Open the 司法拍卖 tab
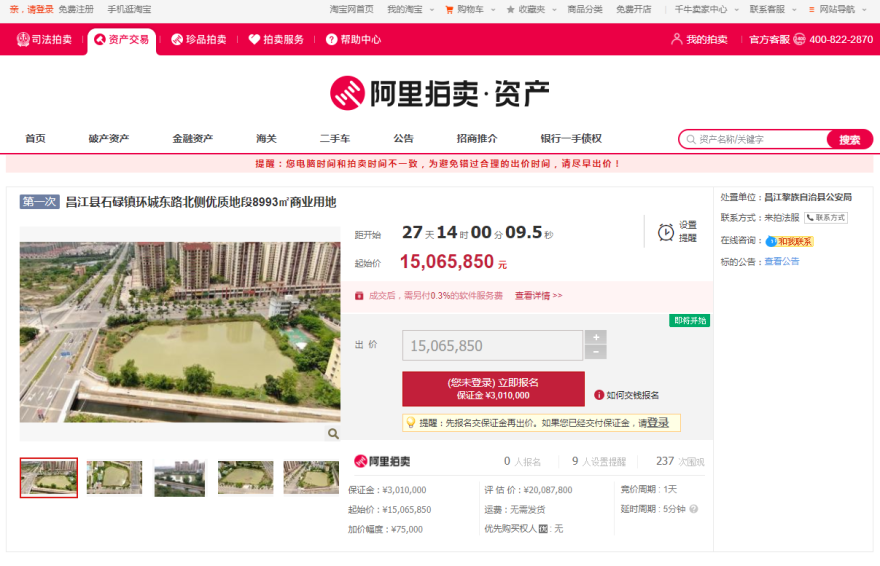 pos(44,39)
